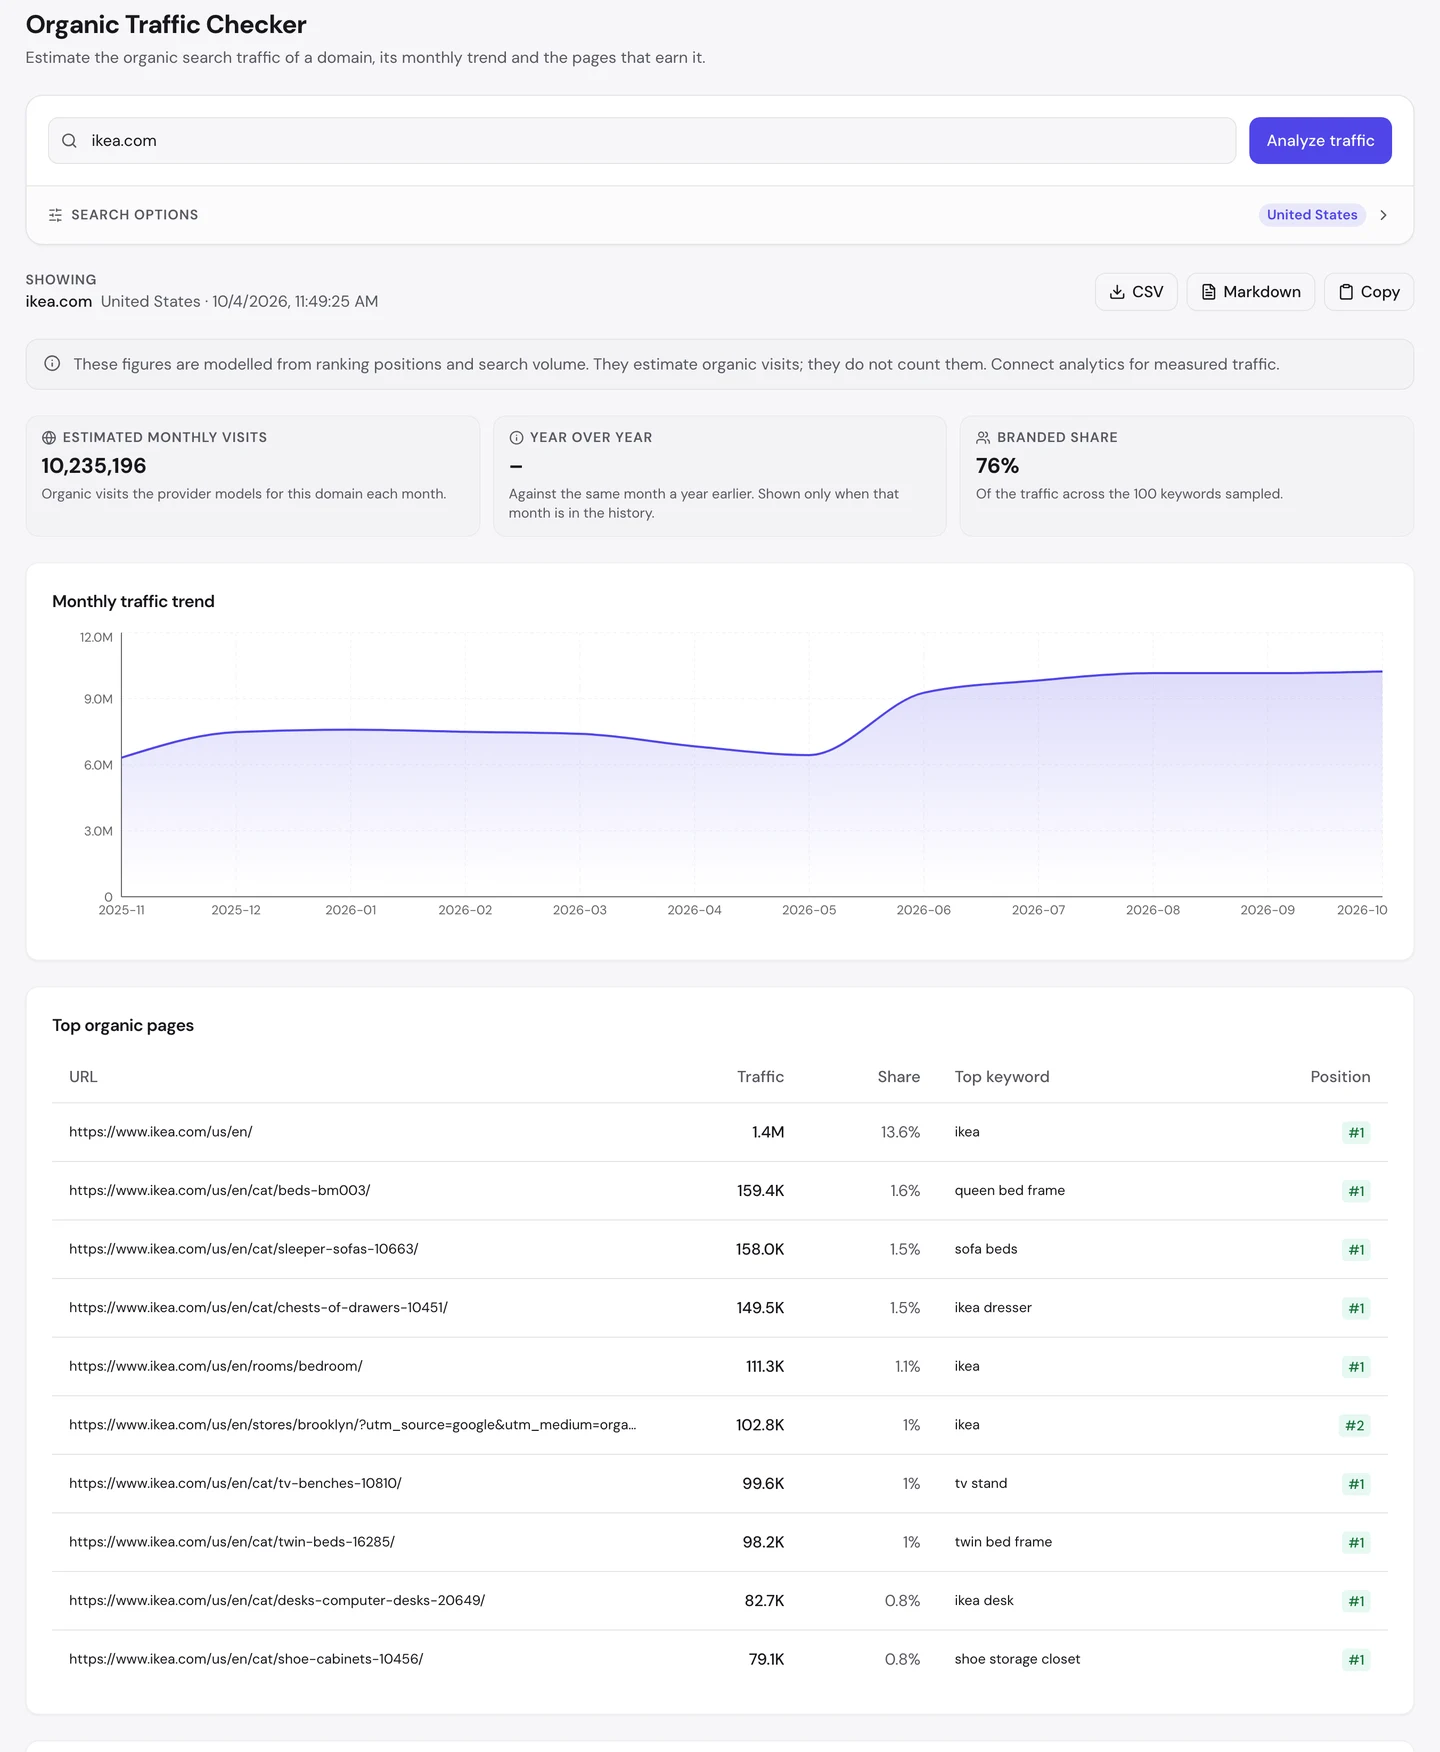Click the info icon in the modelled figures notice
The height and width of the screenshot is (1752, 1440).
point(52,364)
